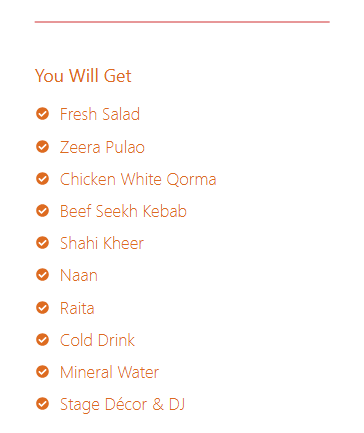
Task: Click the check icon beside Beef Seekh Kebab
Action: [x=42, y=211]
